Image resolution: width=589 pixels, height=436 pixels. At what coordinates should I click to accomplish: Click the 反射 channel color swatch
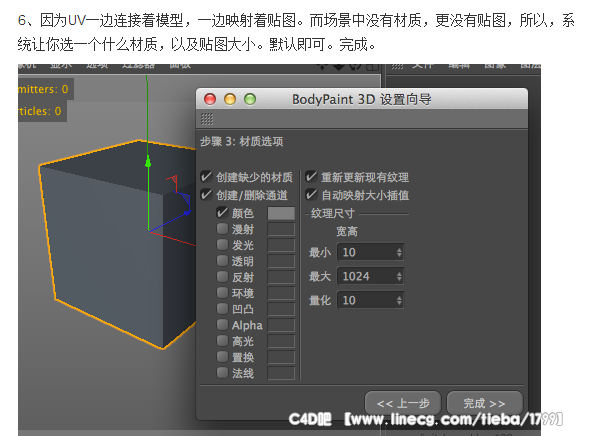coord(281,277)
